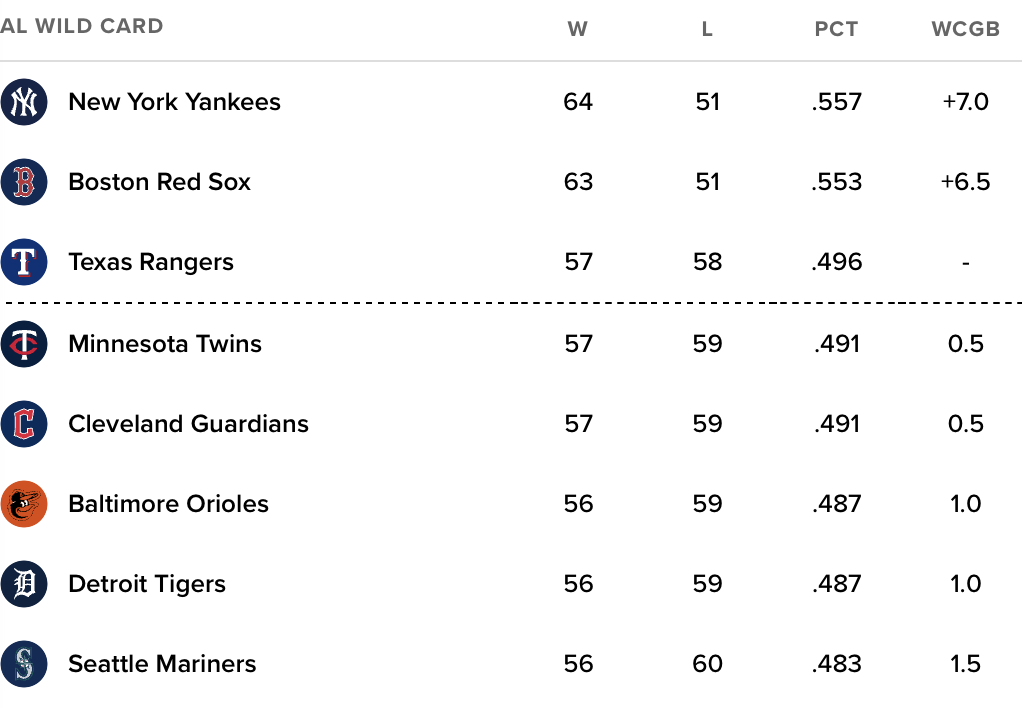Click the Cleveland Guardians logo
The width and height of the screenshot is (1022, 708).
(x=24, y=424)
